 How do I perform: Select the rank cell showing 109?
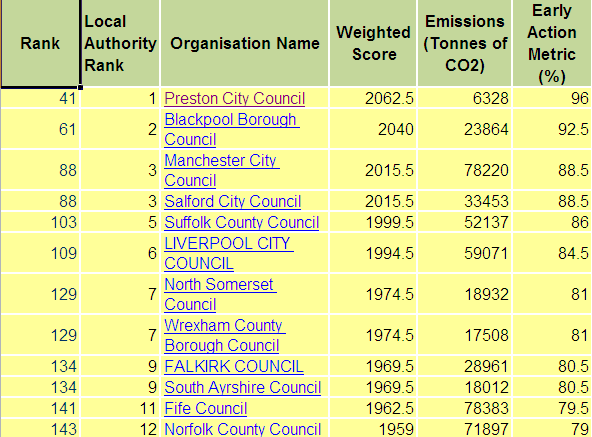[x=40, y=253]
